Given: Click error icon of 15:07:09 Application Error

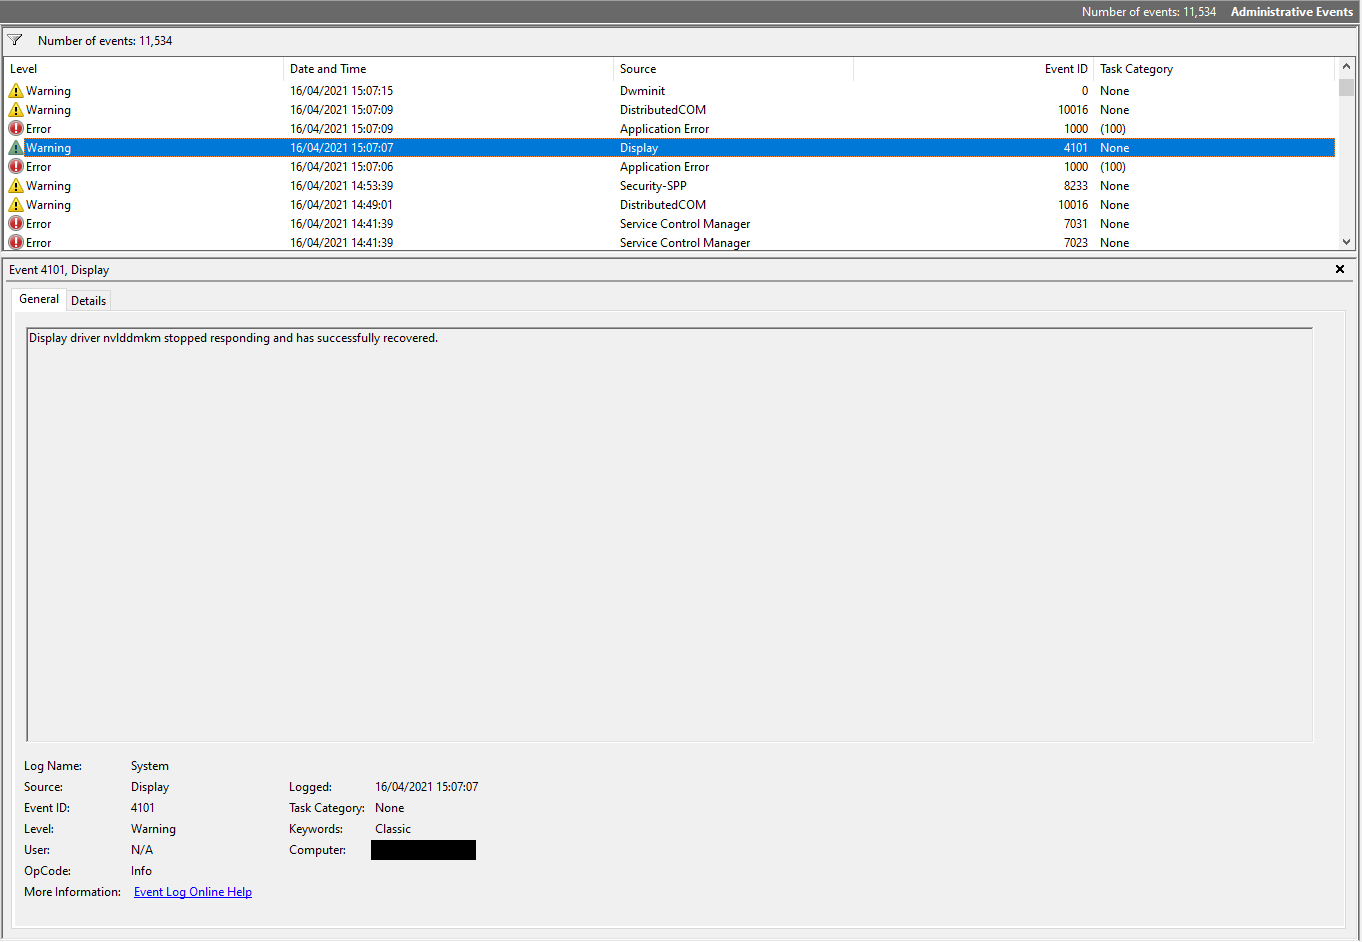Looking at the screenshot, I should [16, 129].
